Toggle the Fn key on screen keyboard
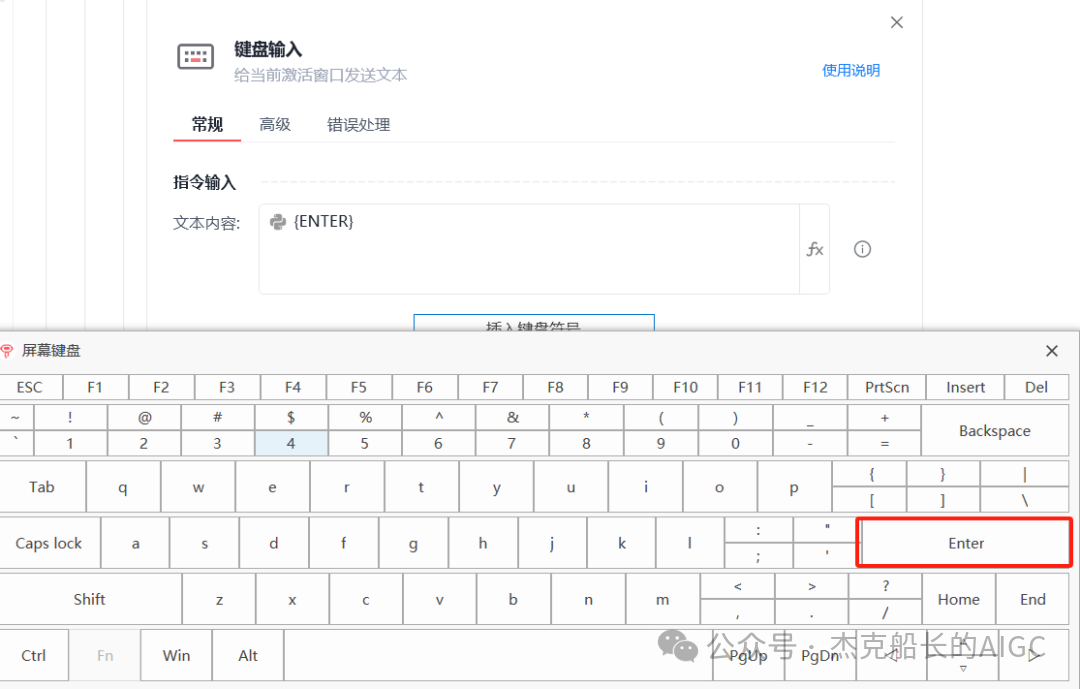This screenshot has width=1080, height=689. click(x=104, y=655)
